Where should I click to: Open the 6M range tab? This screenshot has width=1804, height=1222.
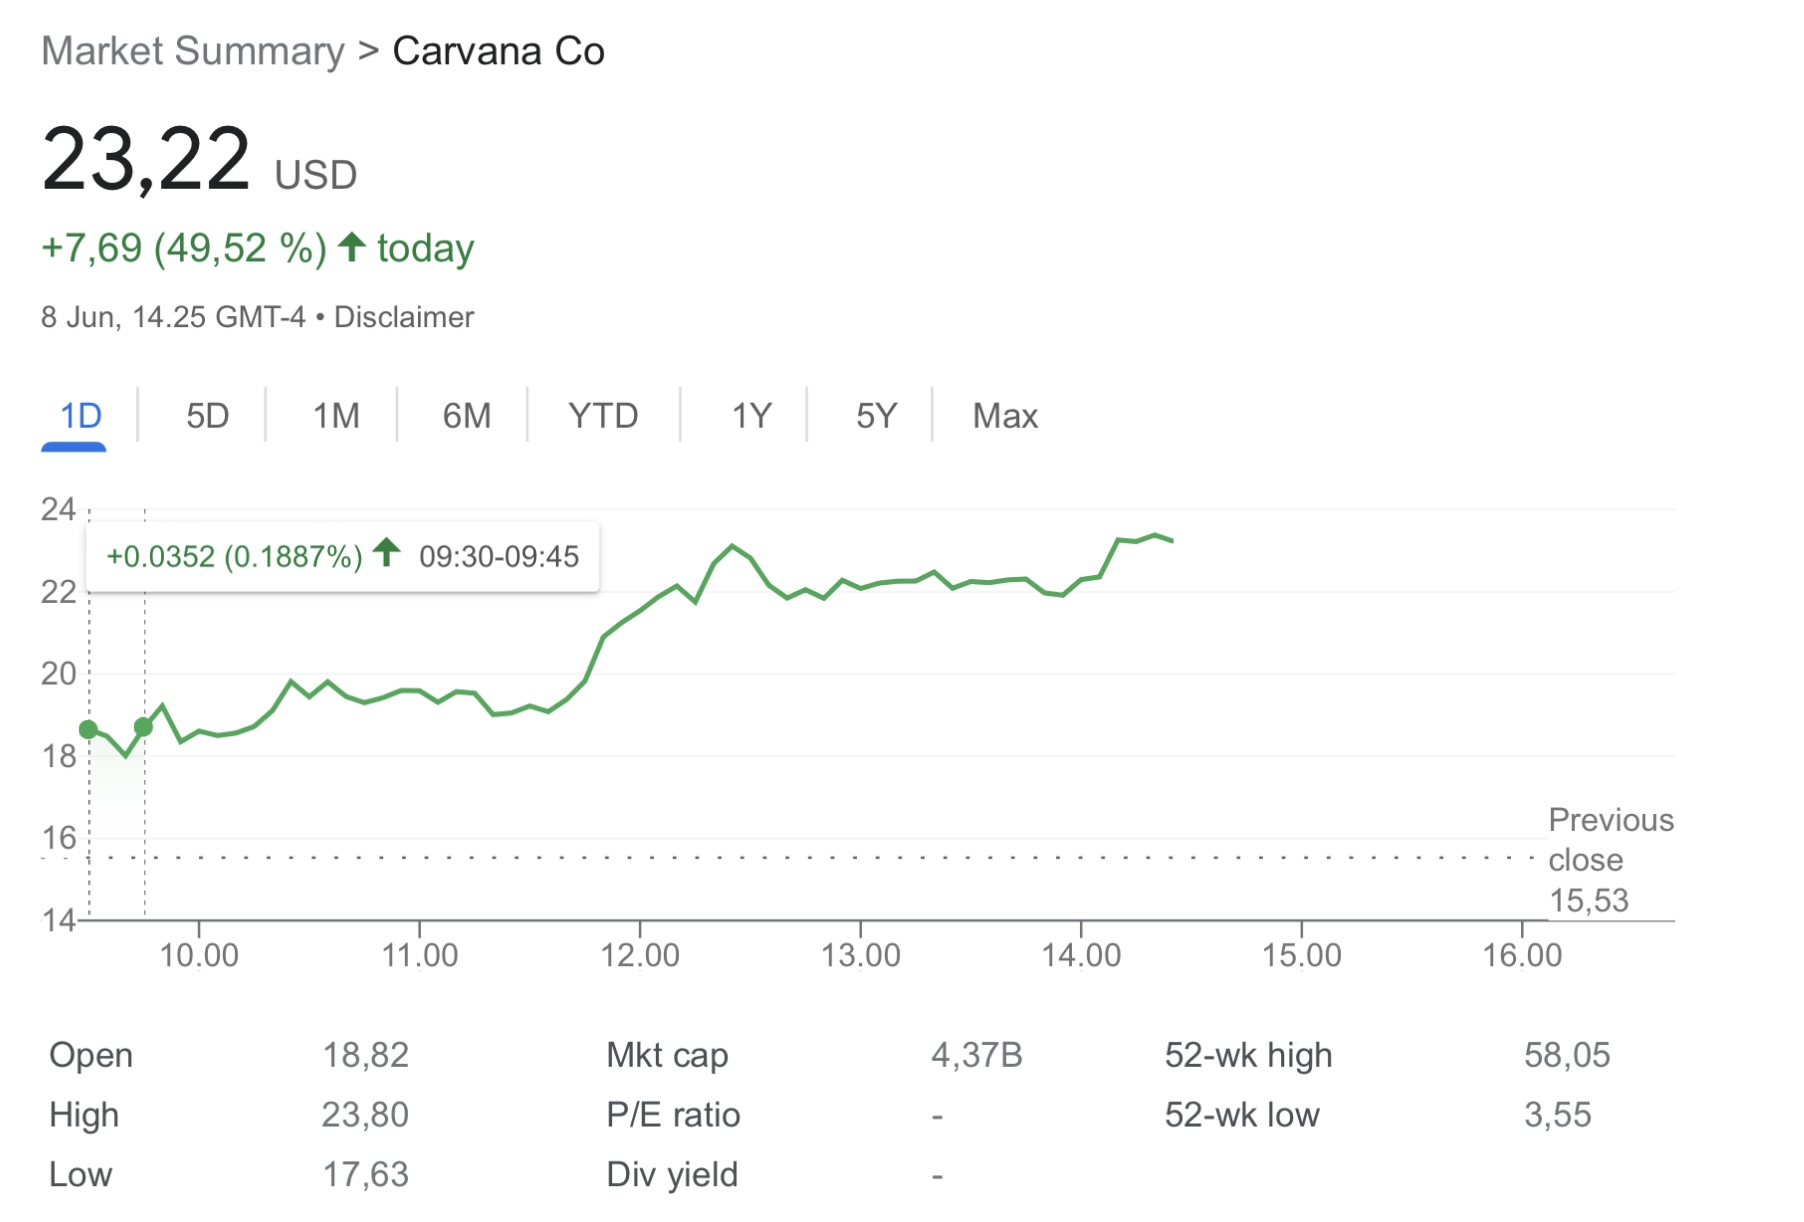pos(466,416)
